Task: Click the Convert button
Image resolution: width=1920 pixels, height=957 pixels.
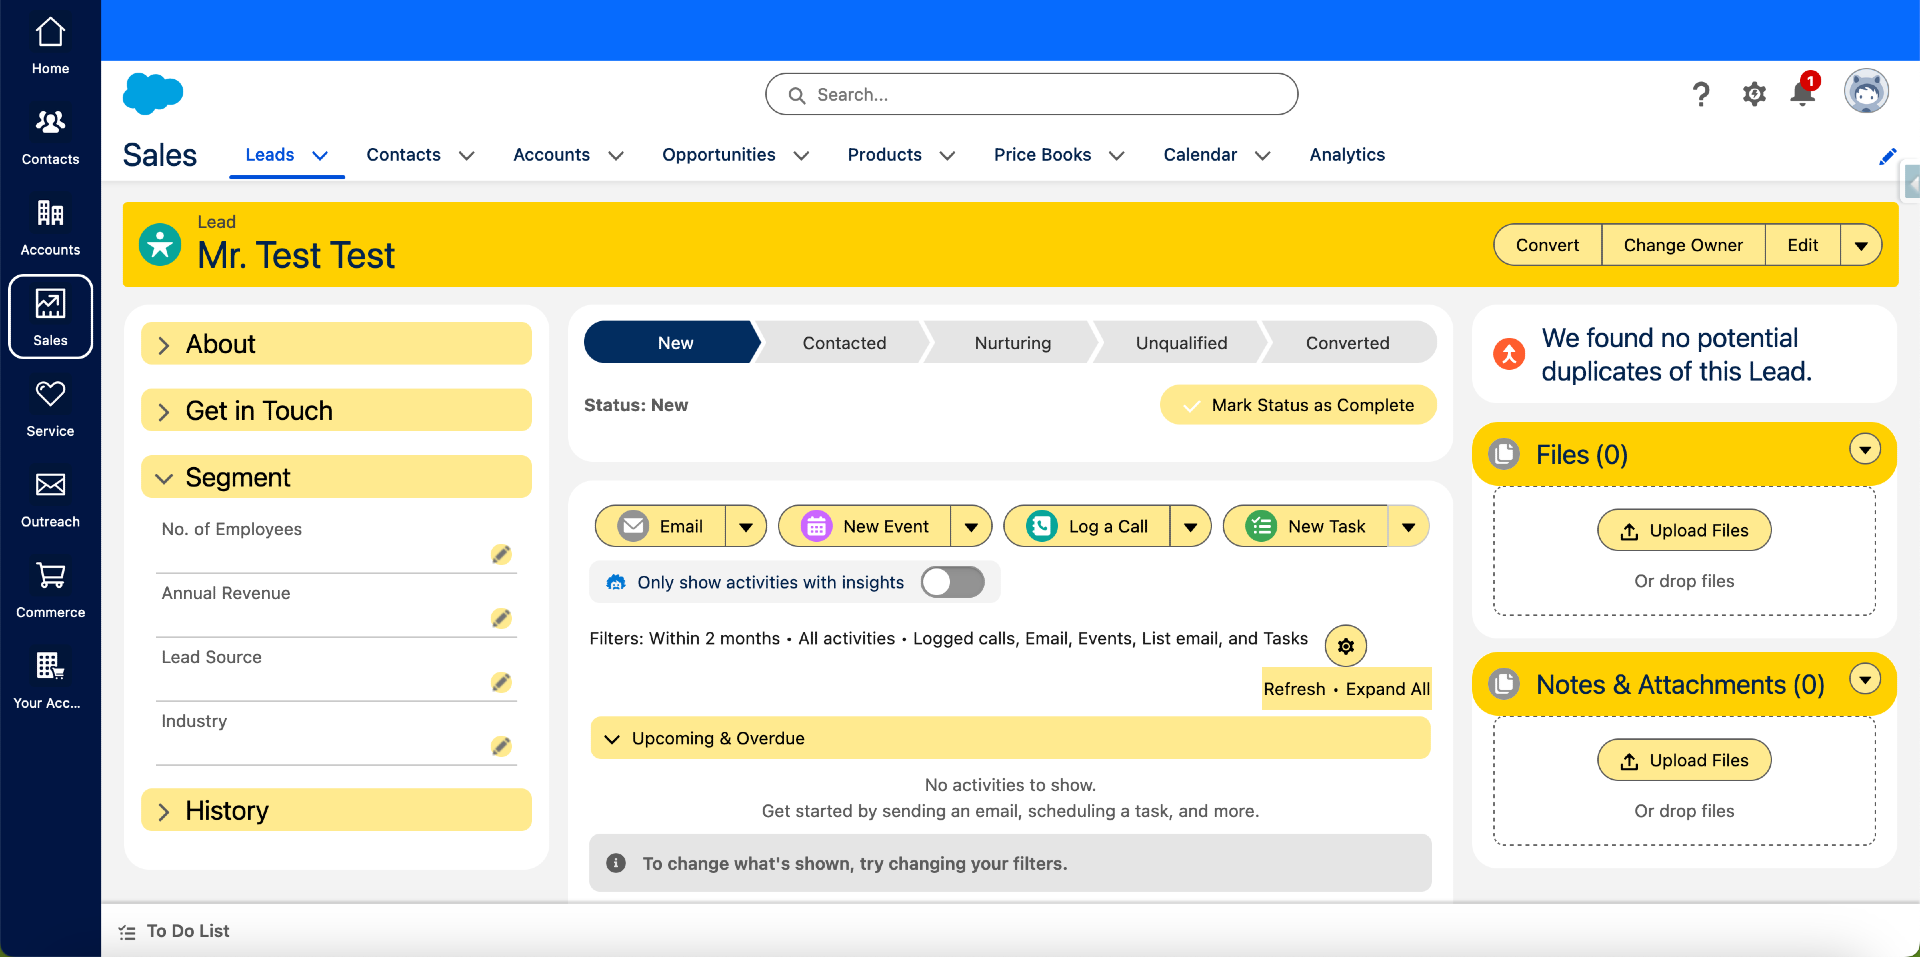Action: click(1547, 245)
